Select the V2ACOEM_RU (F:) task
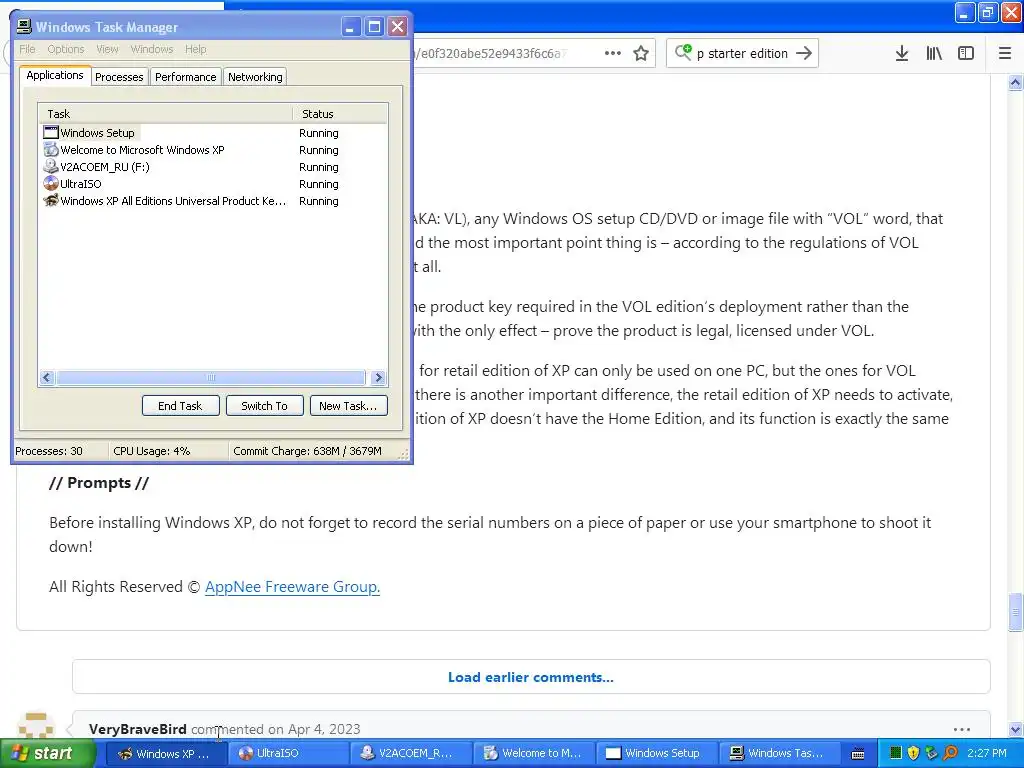The height and width of the screenshot is (768, 1024). 213,167
